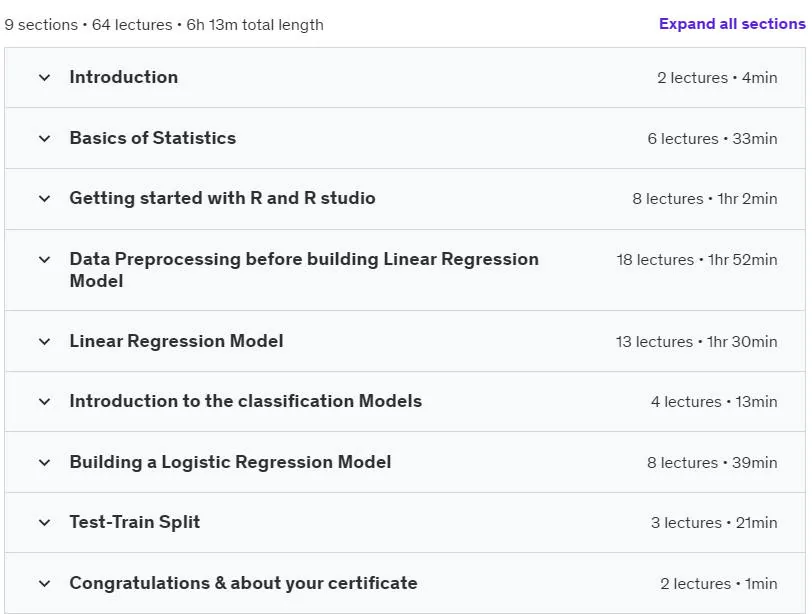Image resolution: width=812 pixels, height=614 pixels.
Task: Open Data Preprocessing before building Linear Regression
Action: coord(304,270)
